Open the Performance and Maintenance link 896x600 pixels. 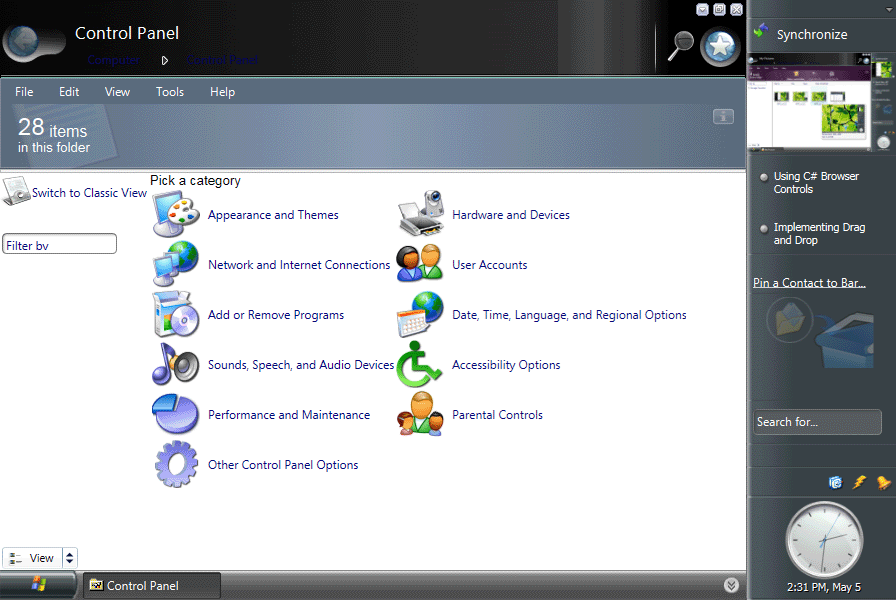(x=289, y=415)
